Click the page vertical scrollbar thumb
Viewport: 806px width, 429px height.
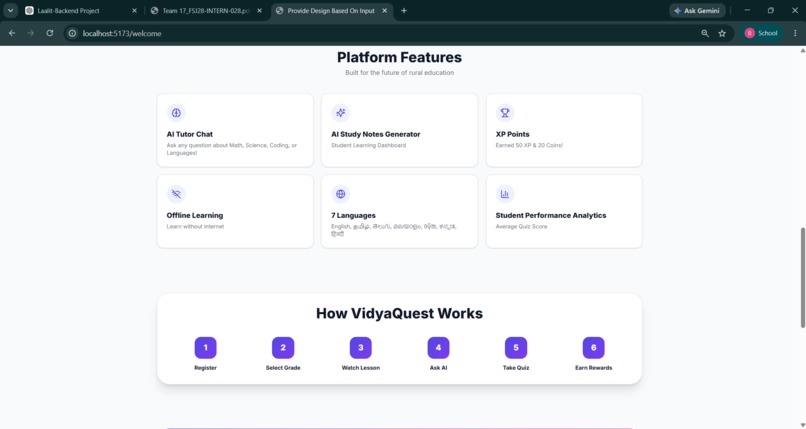802,277
